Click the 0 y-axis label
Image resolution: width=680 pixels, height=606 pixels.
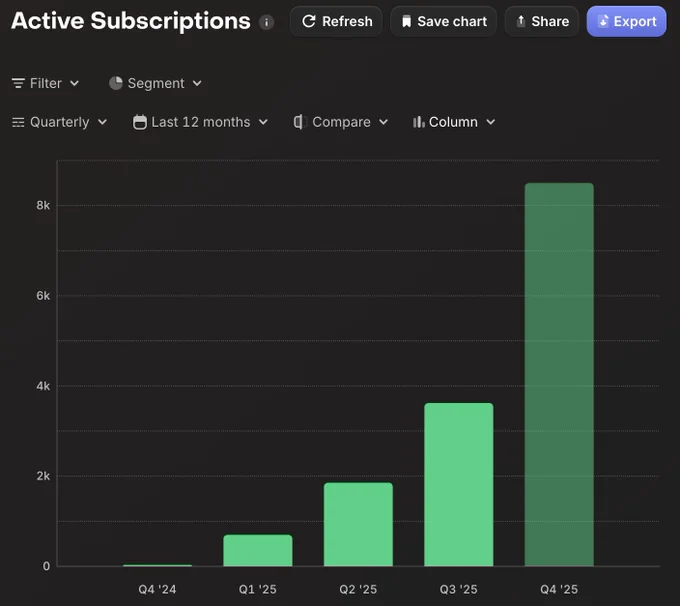pos(46,566)
